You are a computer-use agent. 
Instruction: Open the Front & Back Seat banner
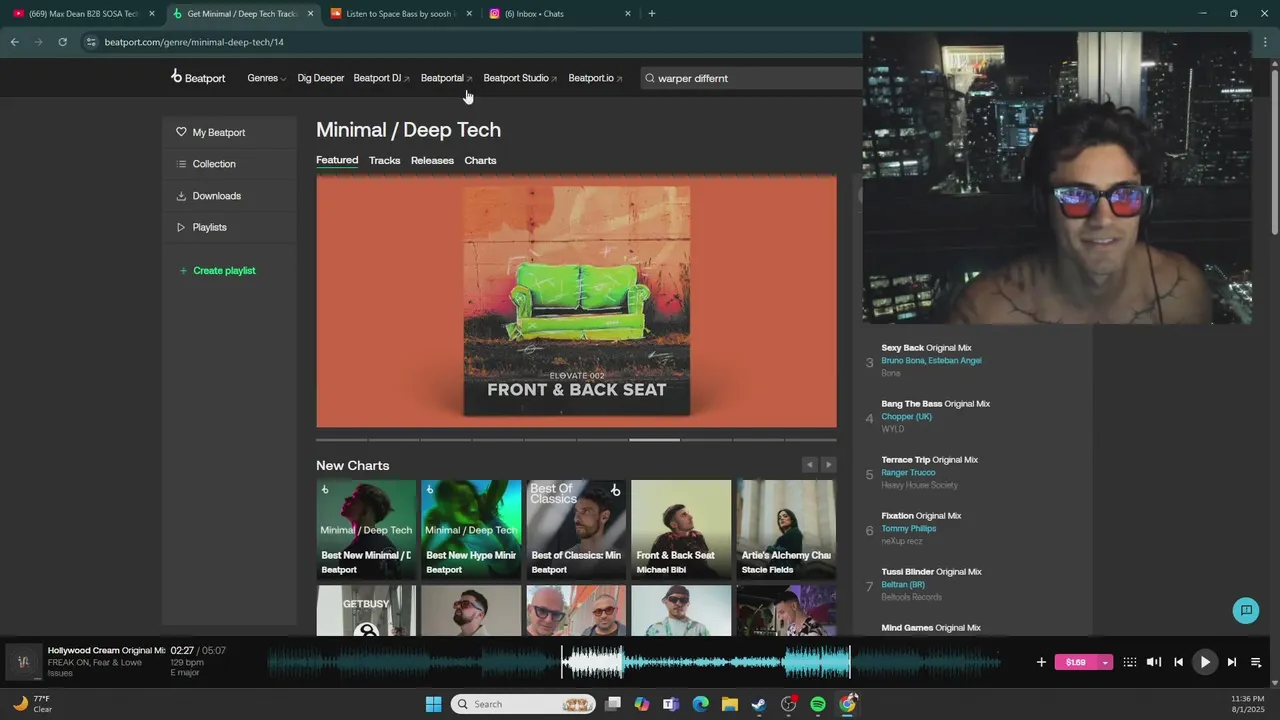point(576,302)
